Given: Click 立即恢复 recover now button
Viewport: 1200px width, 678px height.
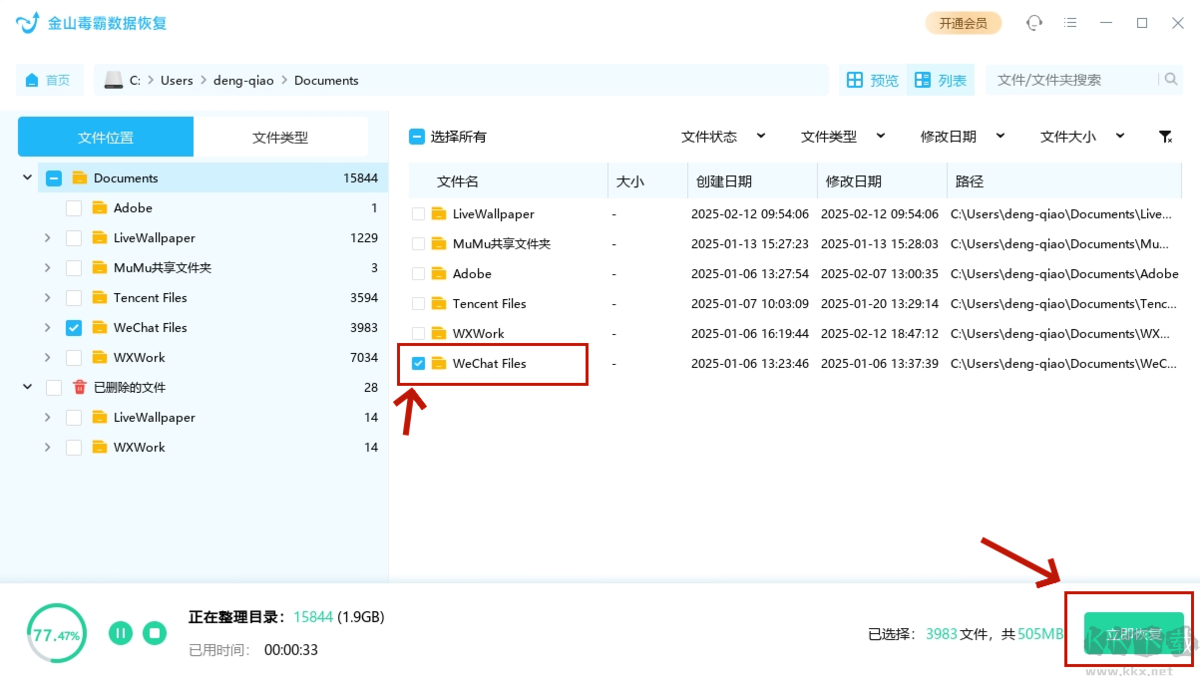Looking at the screenshot, I should click(1134, 634).
